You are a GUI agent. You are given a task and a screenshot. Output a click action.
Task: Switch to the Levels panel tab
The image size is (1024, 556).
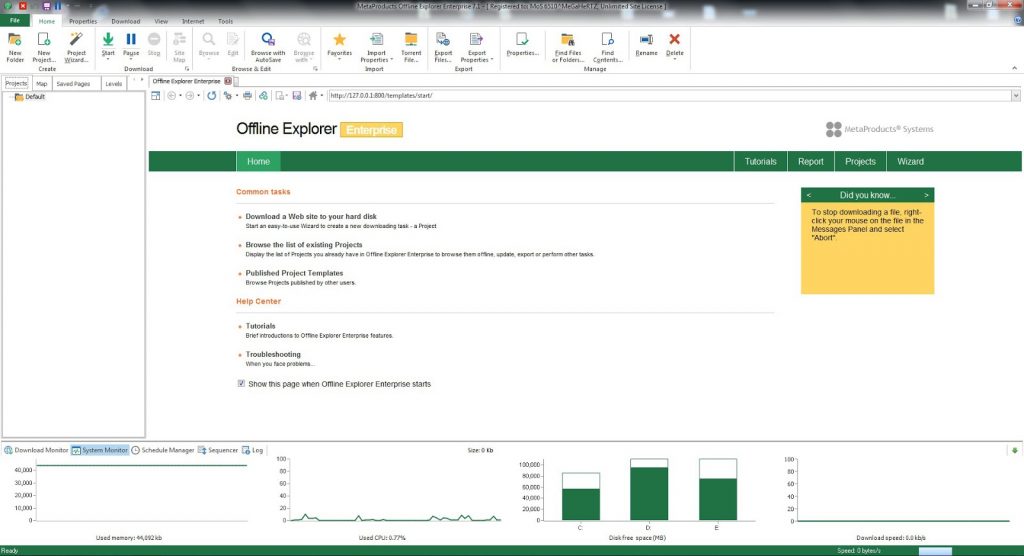click(114, 84)
